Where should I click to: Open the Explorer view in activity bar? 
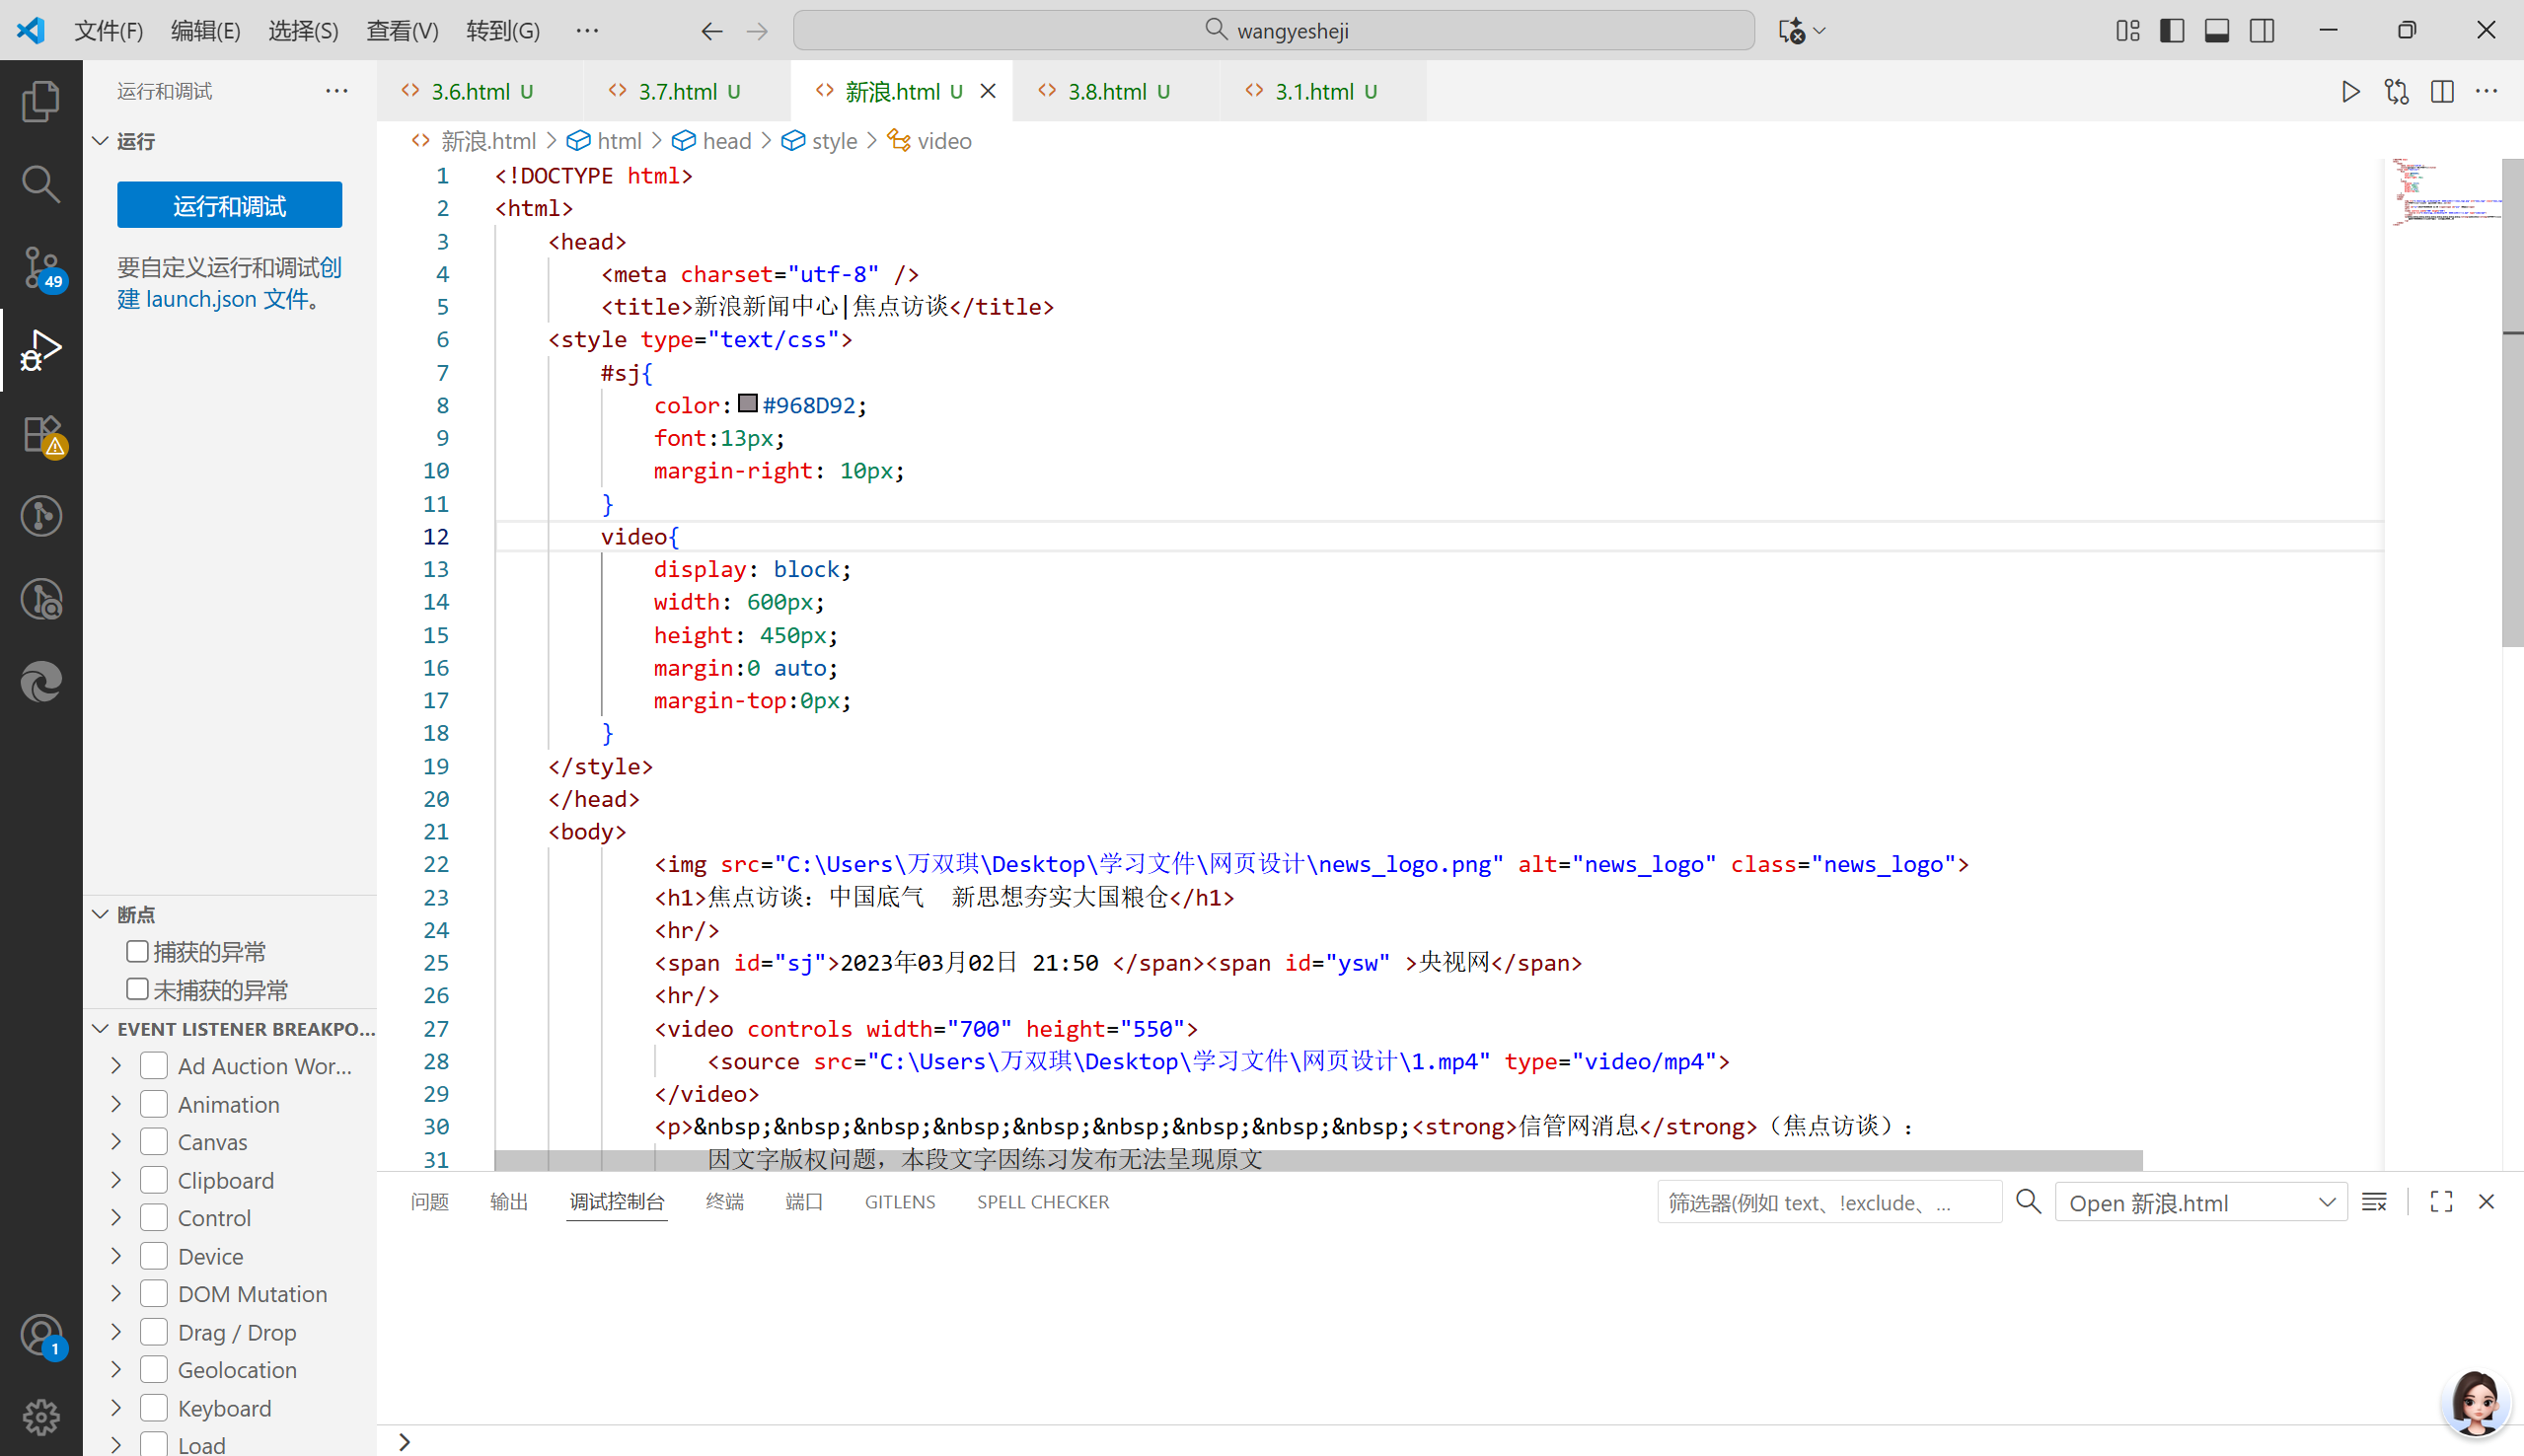[41, 101]
